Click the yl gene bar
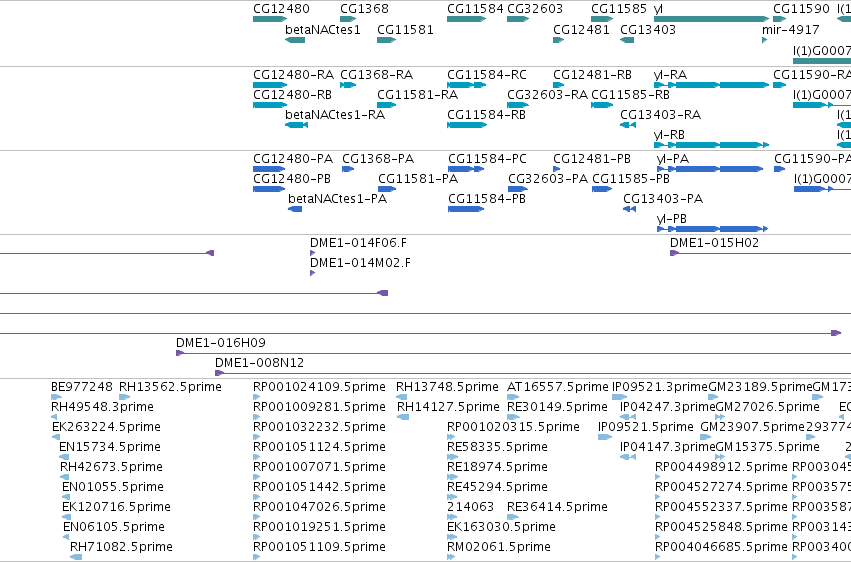This screenshot has height=562, width=851. point(712,19)
